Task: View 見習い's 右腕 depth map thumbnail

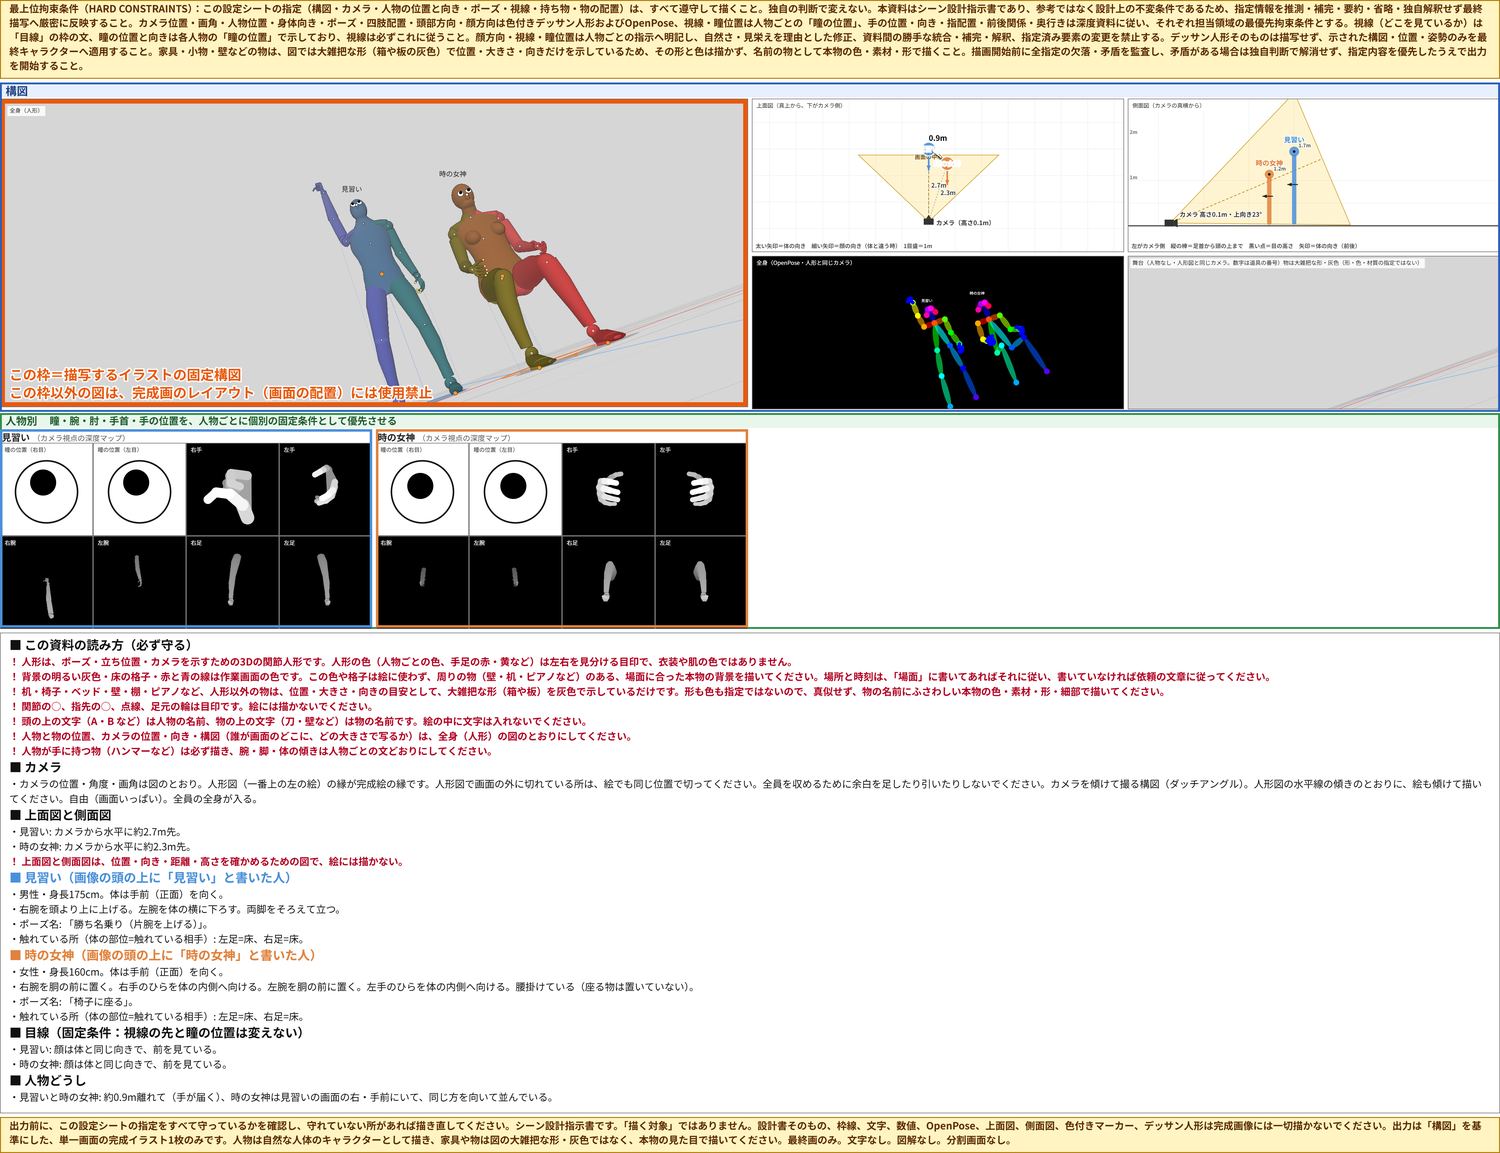Action: [x=47, y=581]
